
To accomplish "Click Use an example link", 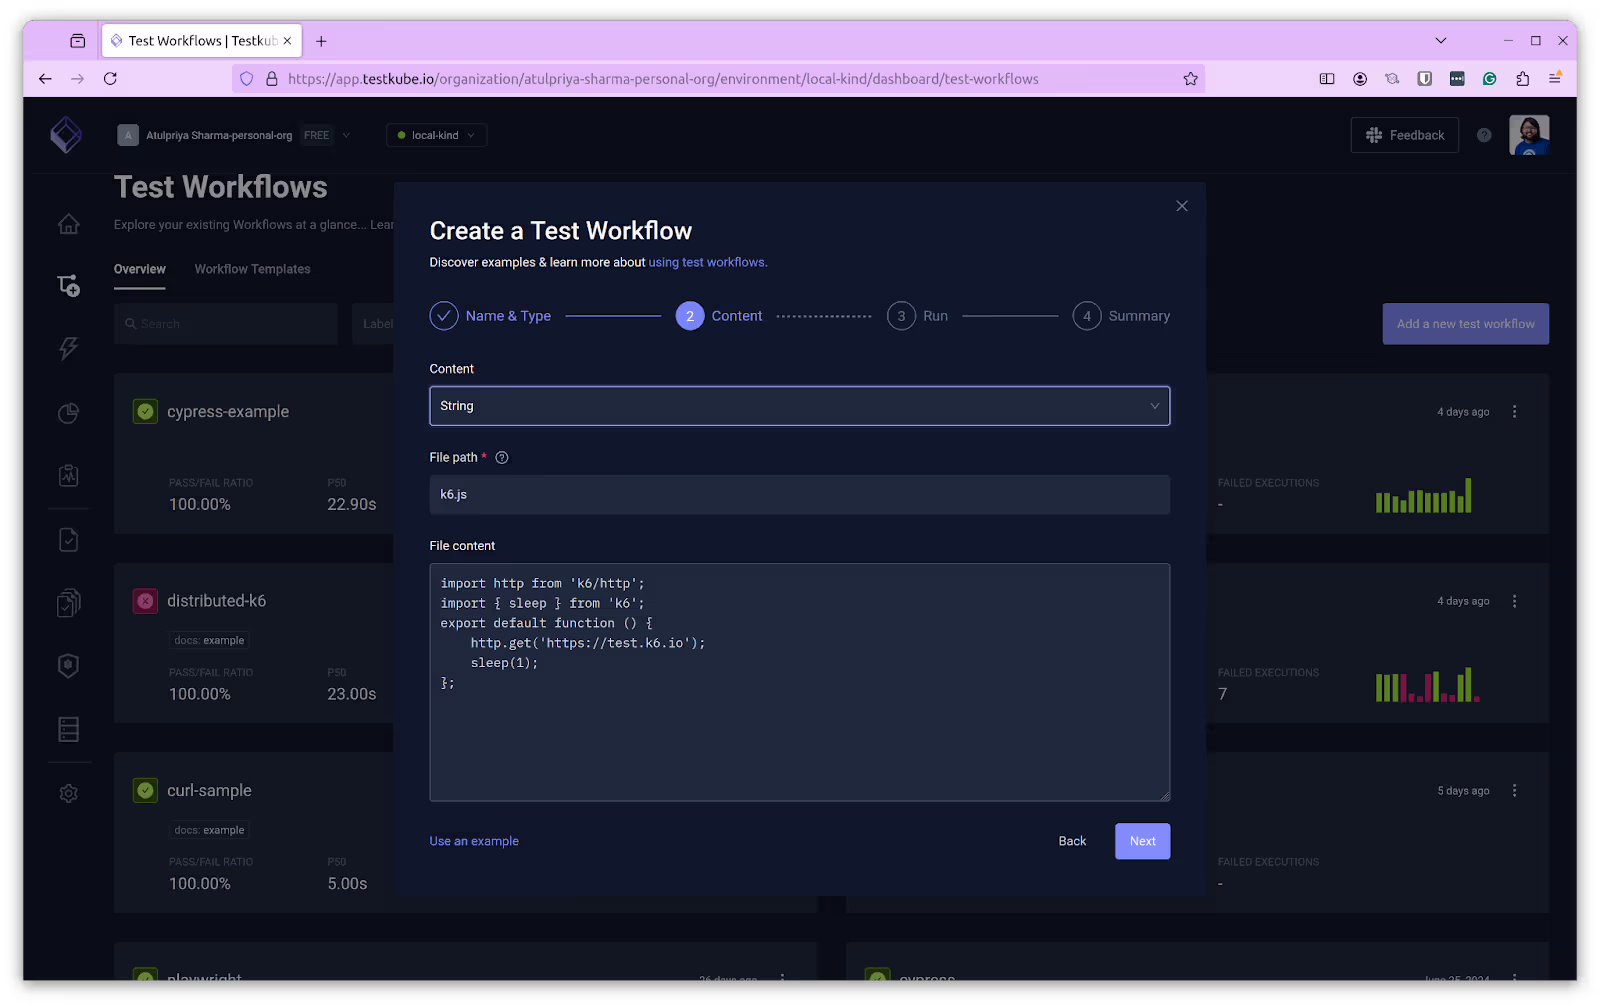I will click(x=474, y=841).
